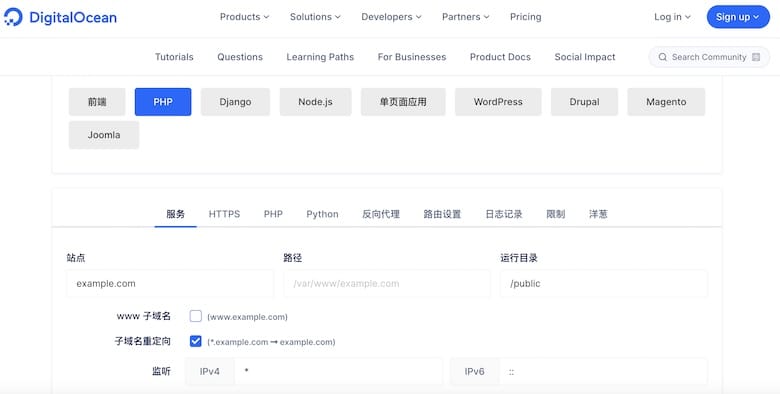Visit Learning Paths
The width and height of the screenshot is (780, 394).
320,57
